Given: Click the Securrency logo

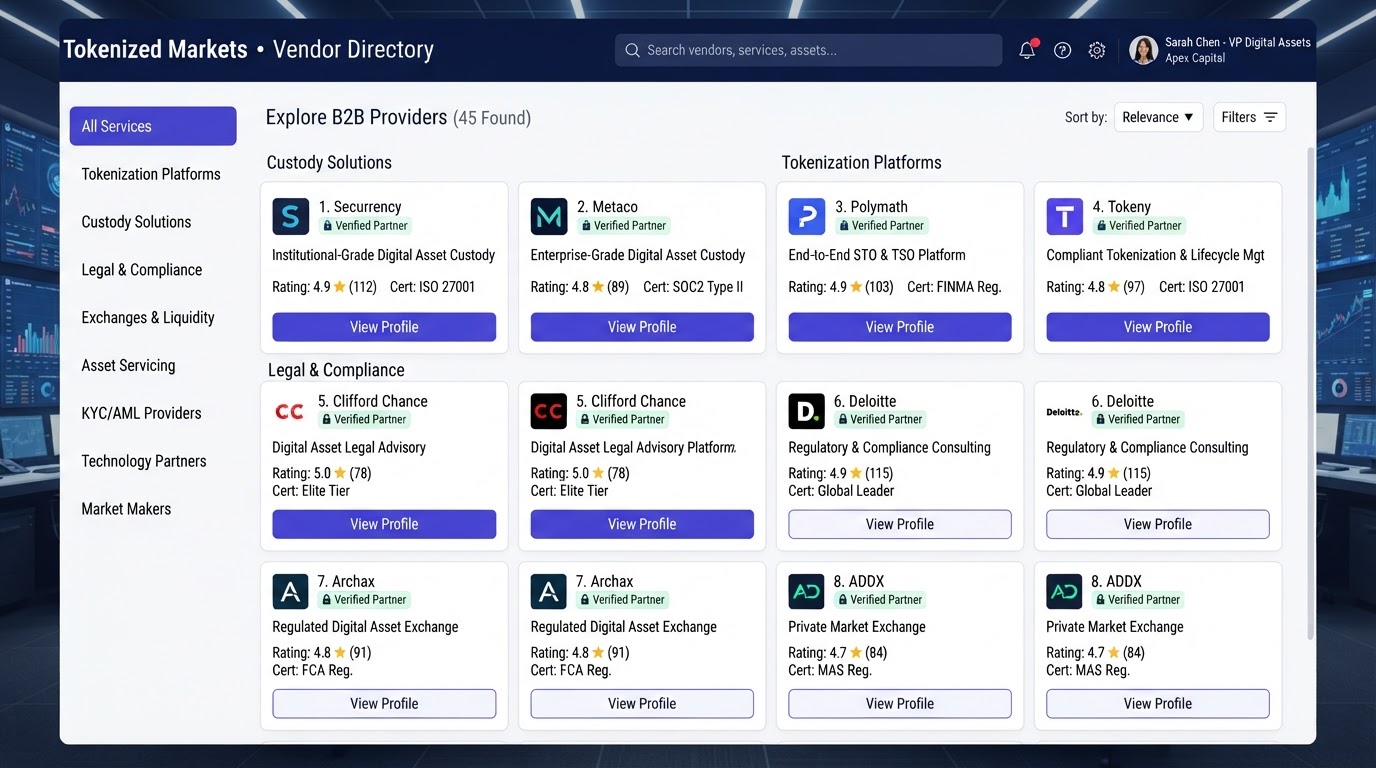Looking at the screenshot, I should [290, 216].
